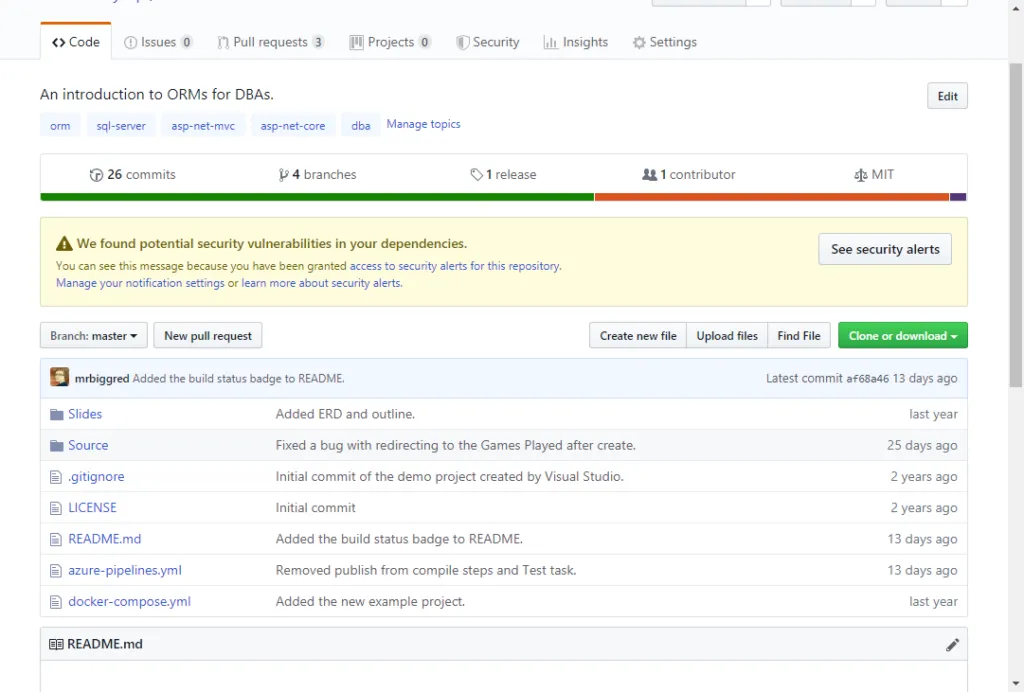
Task: Open the Insights tab
Action: 575,42
